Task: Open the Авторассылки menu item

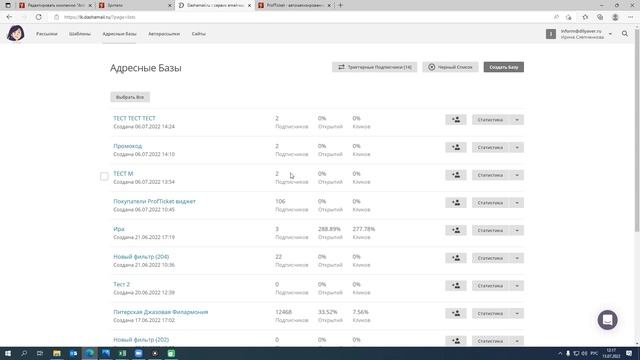Action: [164, 34]
